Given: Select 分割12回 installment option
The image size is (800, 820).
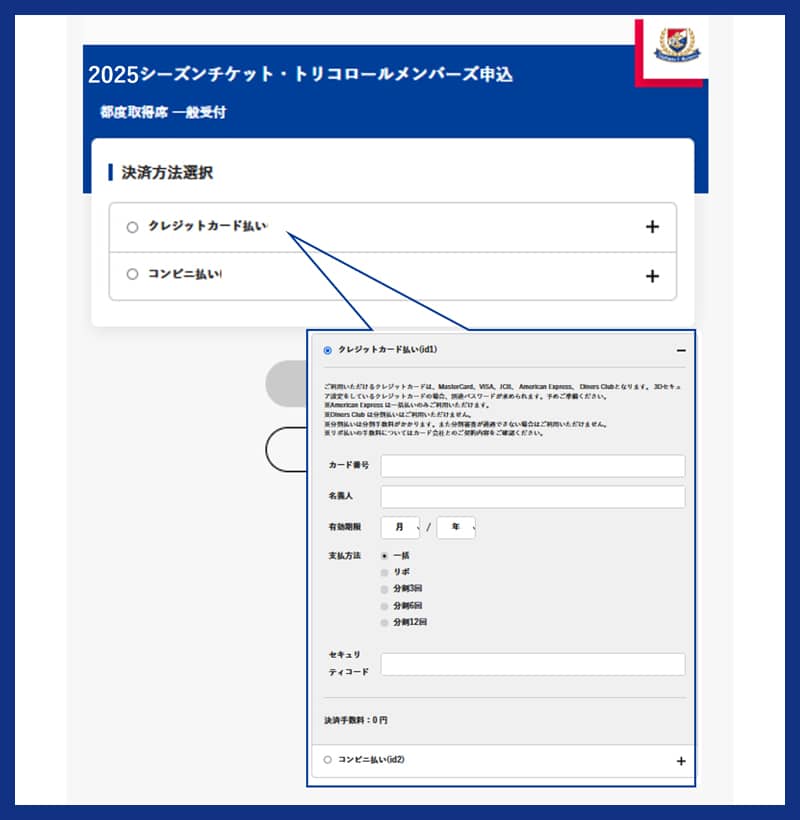Looking at the screenshot, I should [x=385, y=622].
